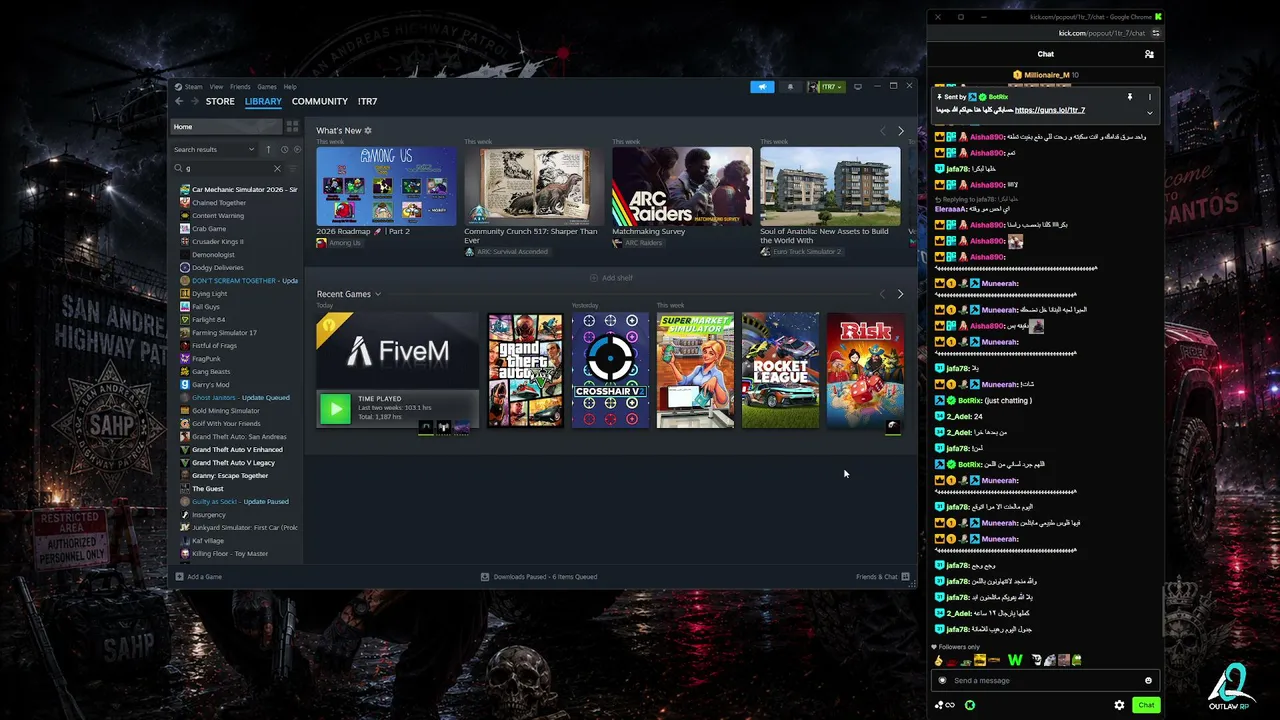Open emoji picker in message box

pyautogui.click(x=1148, y=681)
